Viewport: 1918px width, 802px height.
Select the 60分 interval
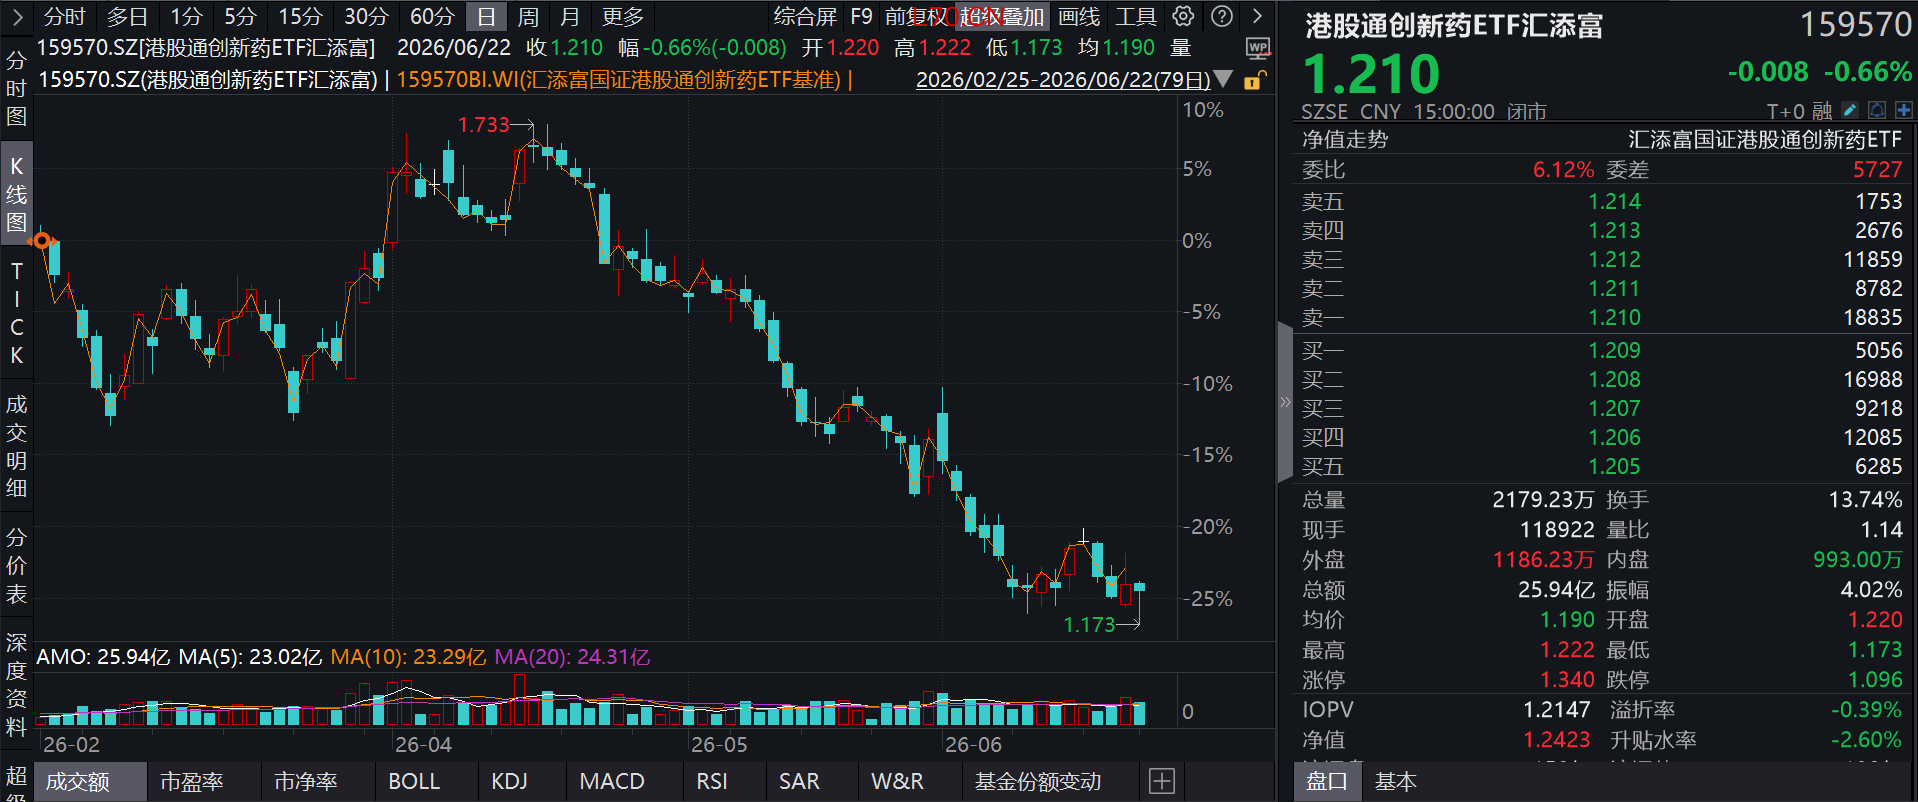[x=432, y=16]
